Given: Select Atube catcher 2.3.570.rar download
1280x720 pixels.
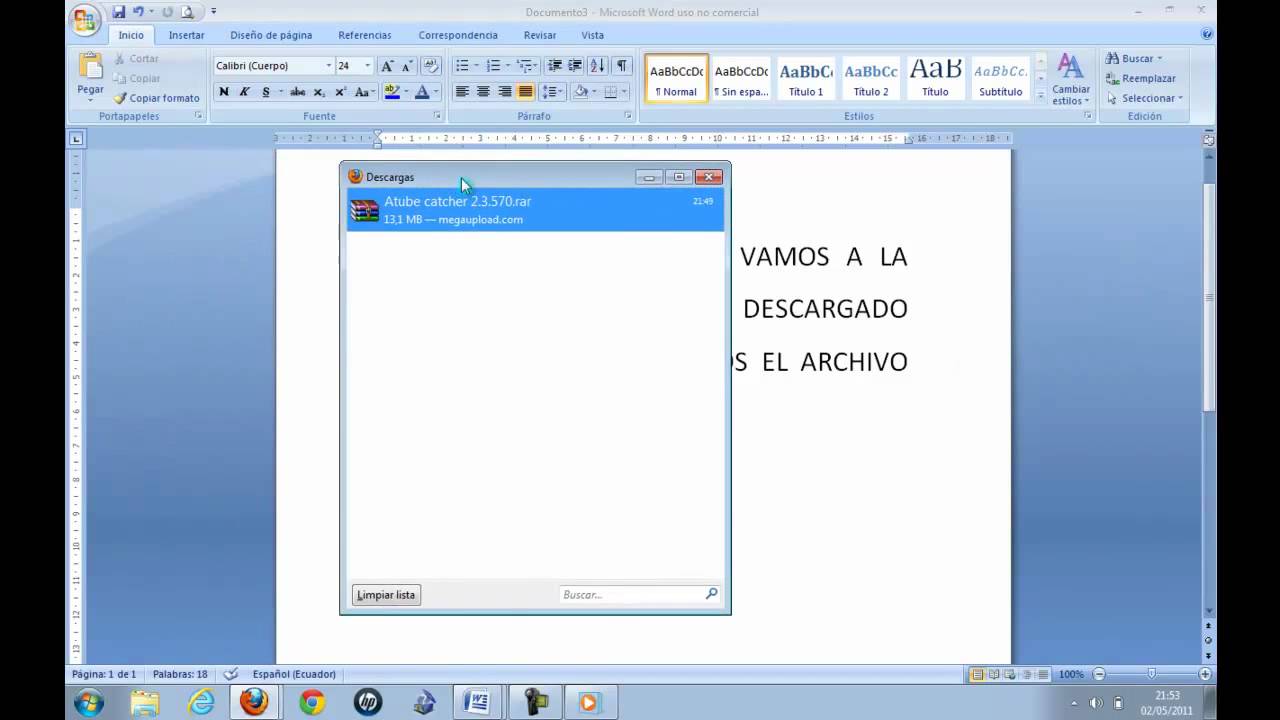Looking at the screenshot, I should point(535,210).
